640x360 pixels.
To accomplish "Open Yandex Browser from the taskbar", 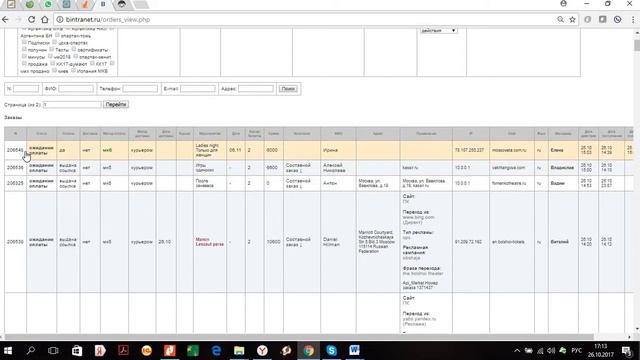I will (262, 350).
